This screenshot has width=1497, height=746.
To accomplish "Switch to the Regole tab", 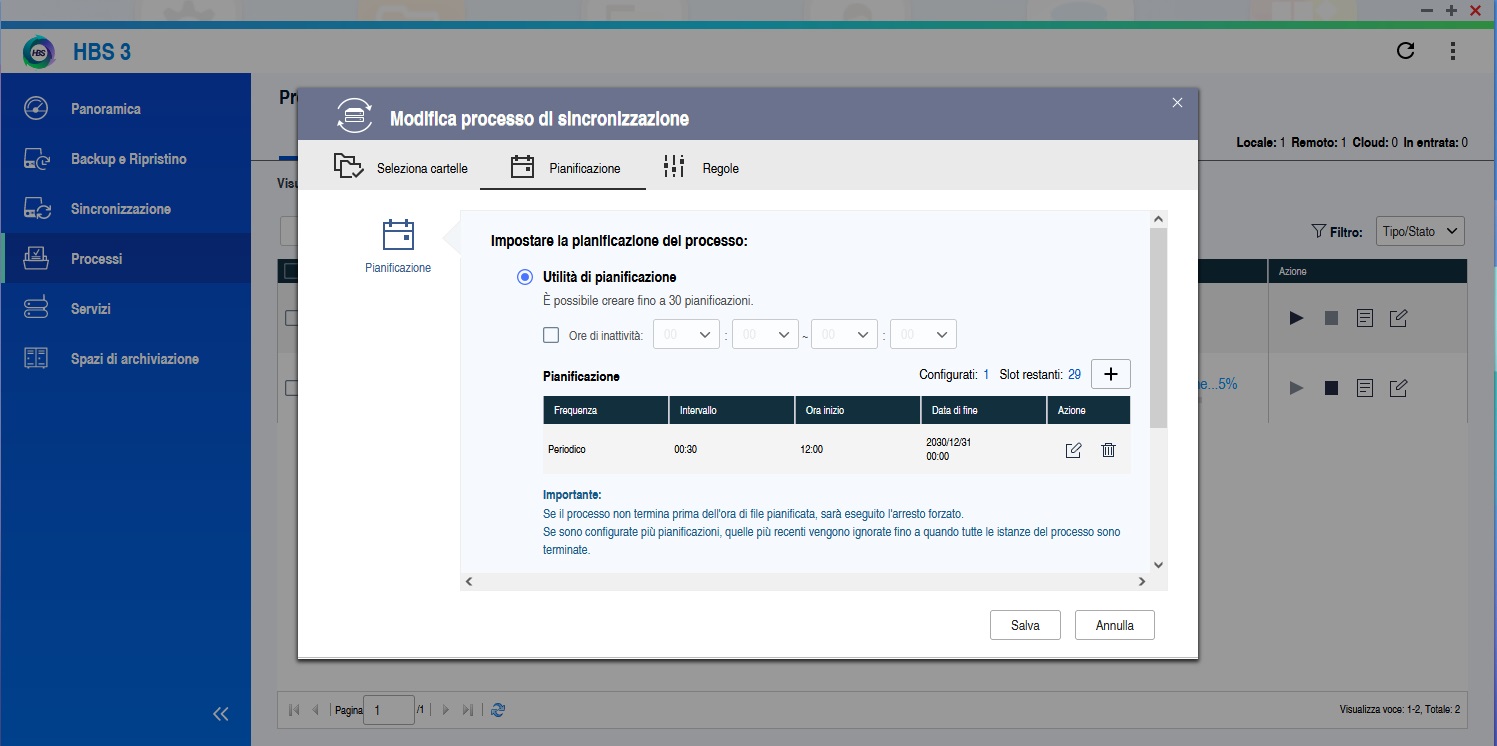I will click(702, 168).
